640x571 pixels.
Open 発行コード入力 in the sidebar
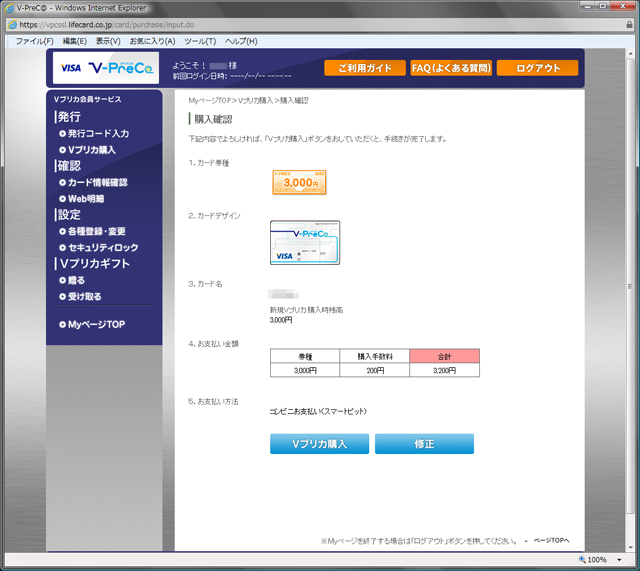click(x=94, y=133)
